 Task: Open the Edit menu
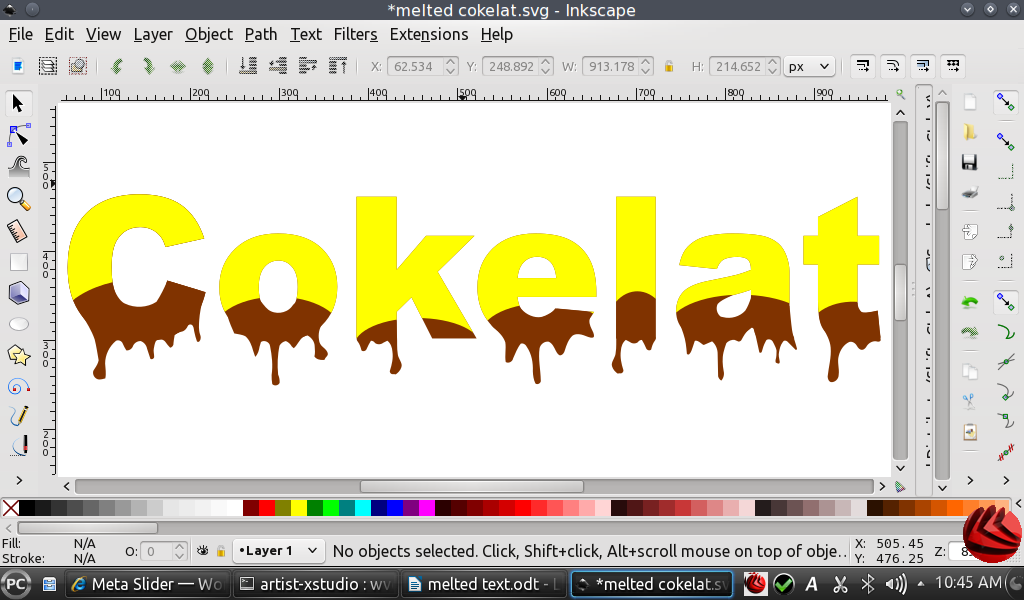point(59,34)
